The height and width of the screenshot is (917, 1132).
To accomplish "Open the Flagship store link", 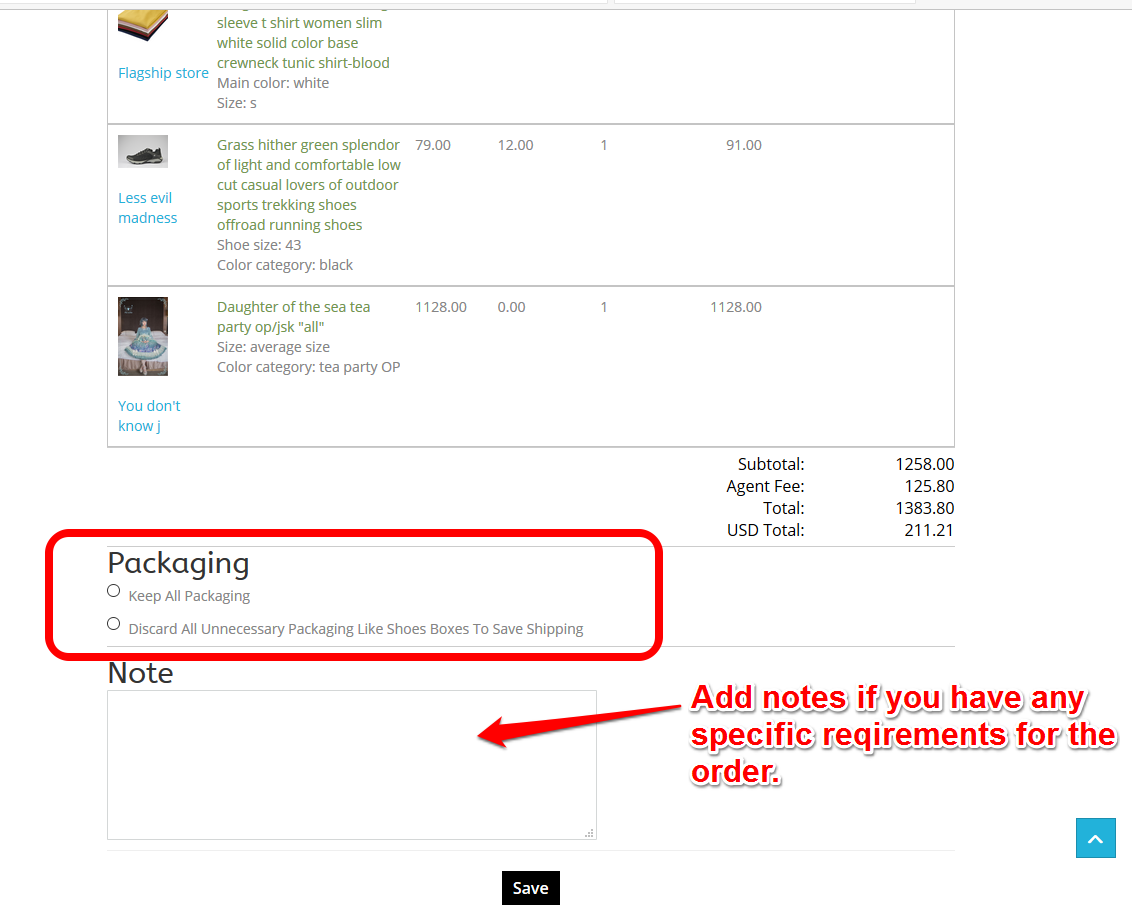I will click(x=163, y=73).
